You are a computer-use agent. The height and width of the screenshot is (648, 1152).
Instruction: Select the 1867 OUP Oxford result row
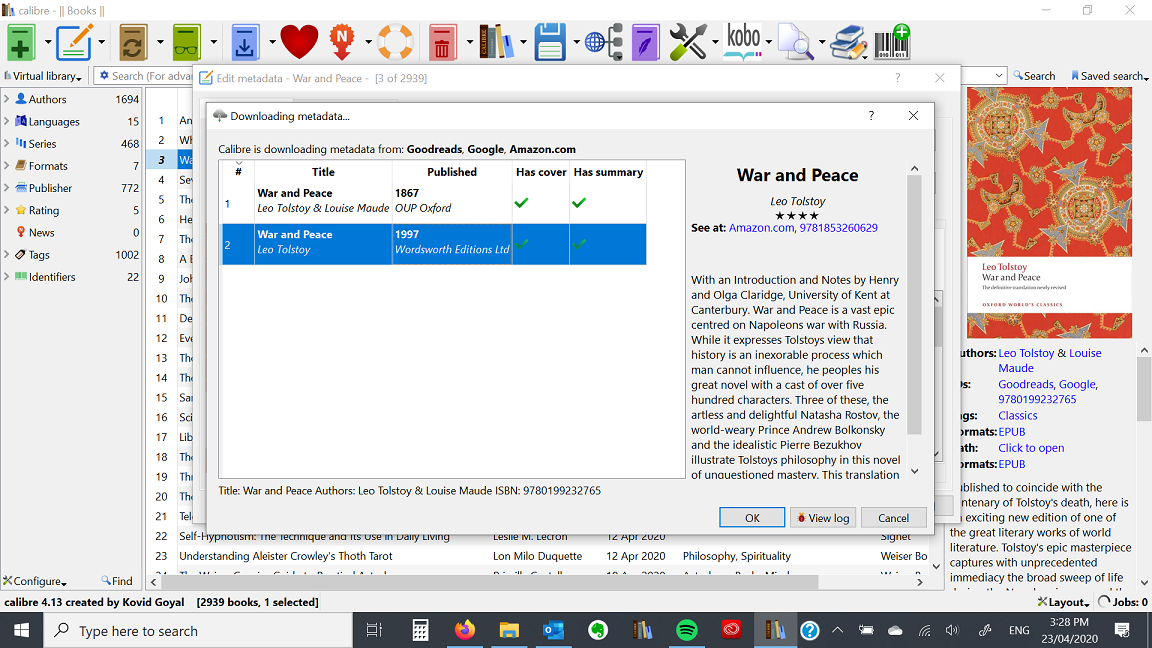pyautogui.click(x=433, y=203)
